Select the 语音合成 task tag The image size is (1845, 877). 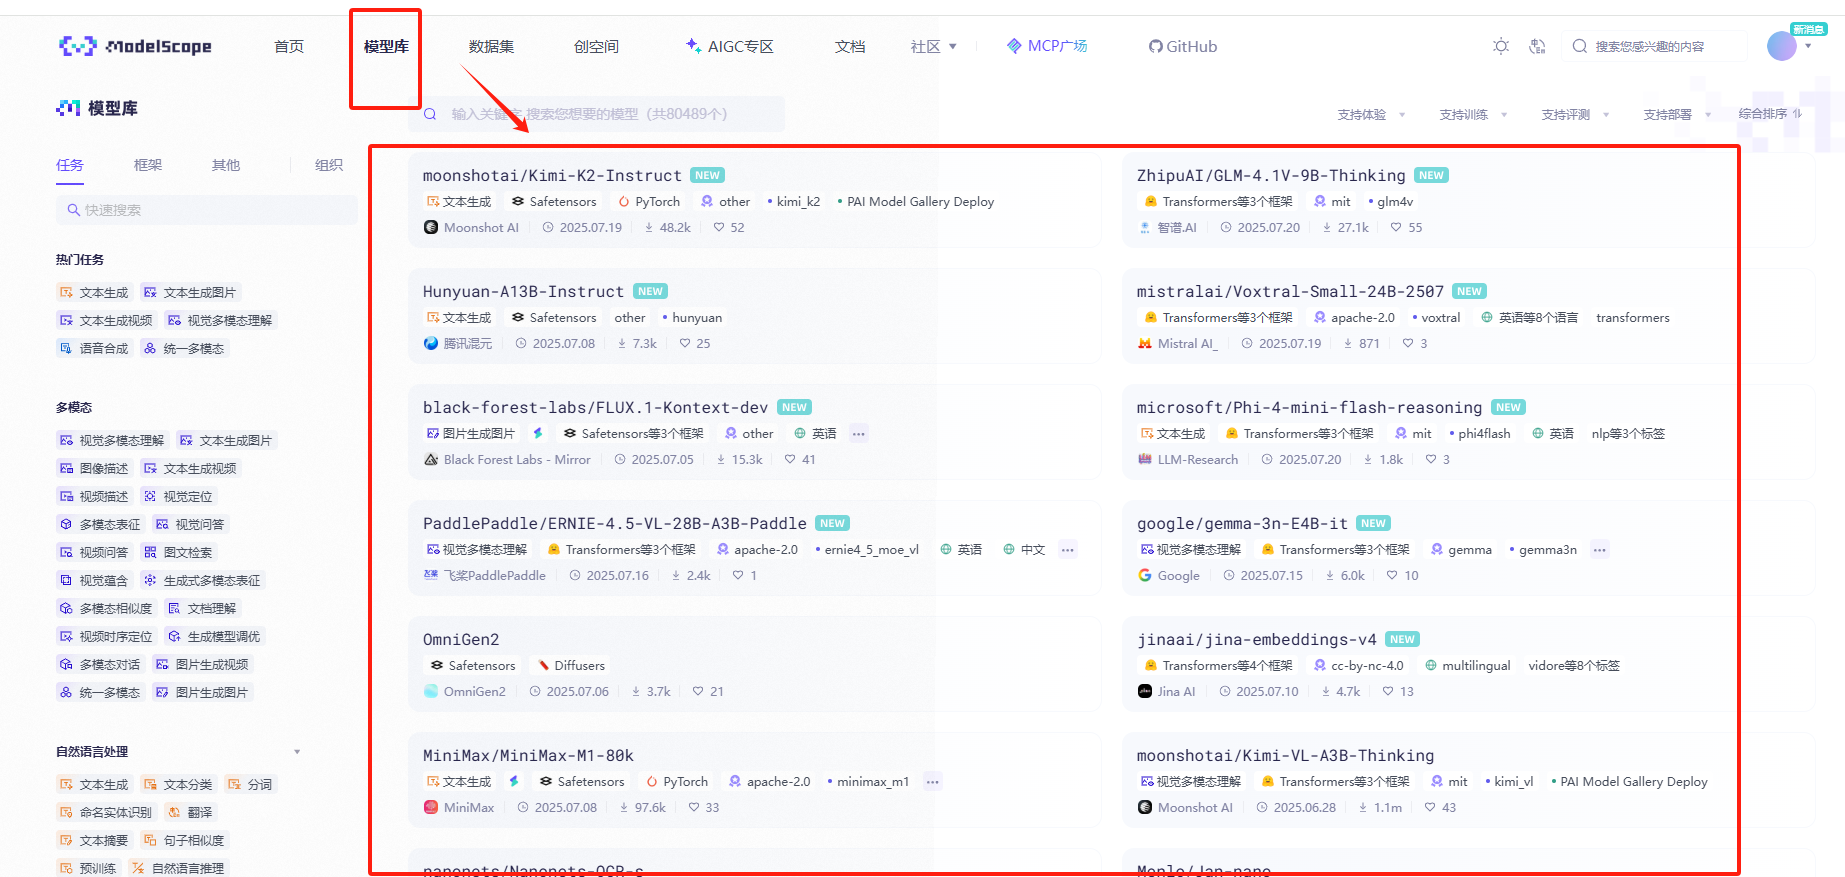pyautogui.click(x=93, y=348)
